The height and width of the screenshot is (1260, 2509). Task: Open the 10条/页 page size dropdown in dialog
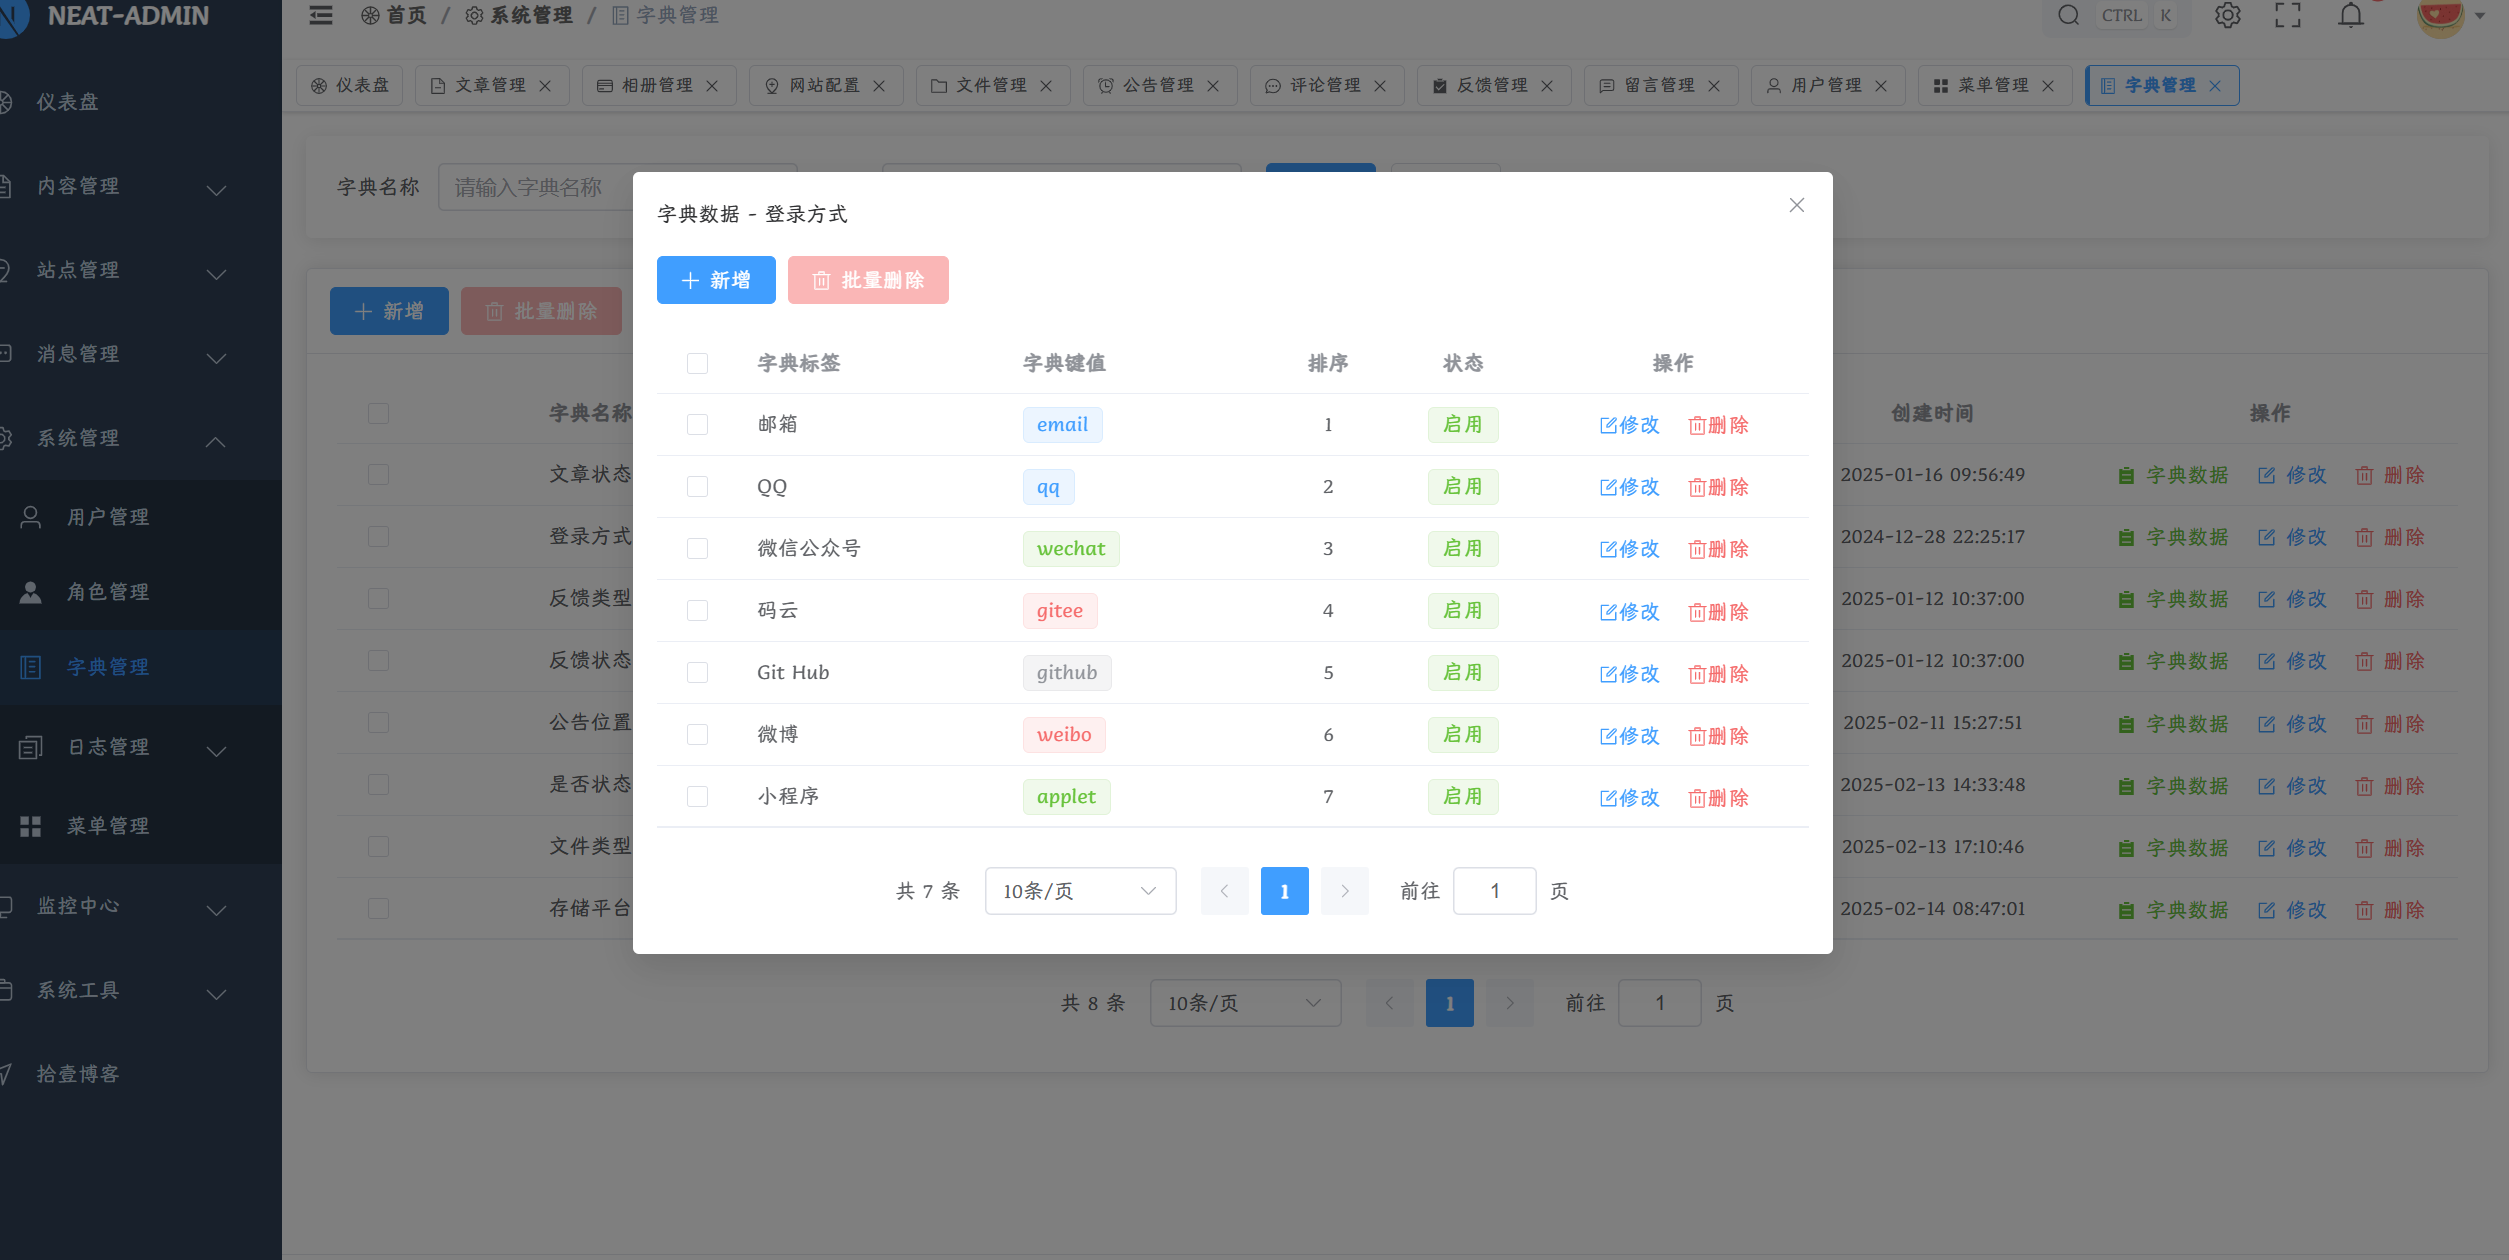click(1080, 891)
